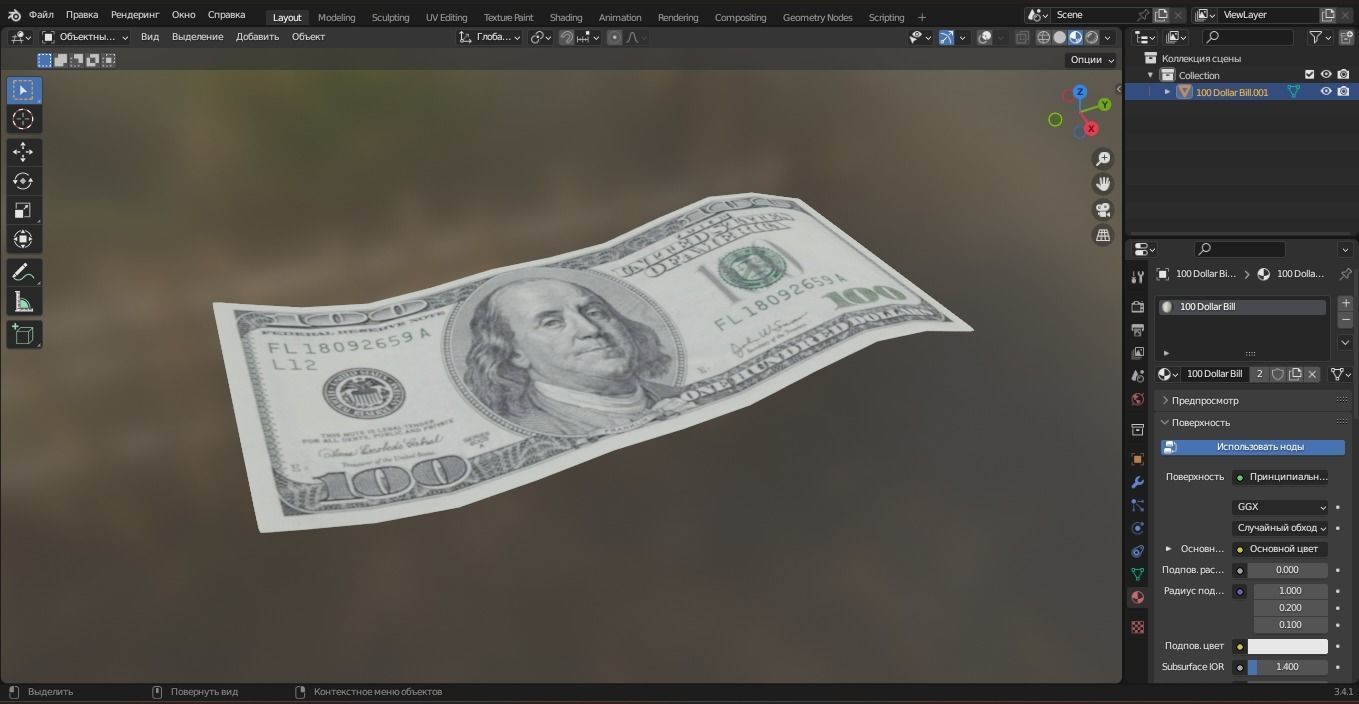Enable X-ray viewport shading mode
The height and width of the screenshot is (704, 1359).
[x=1023, y=37]
